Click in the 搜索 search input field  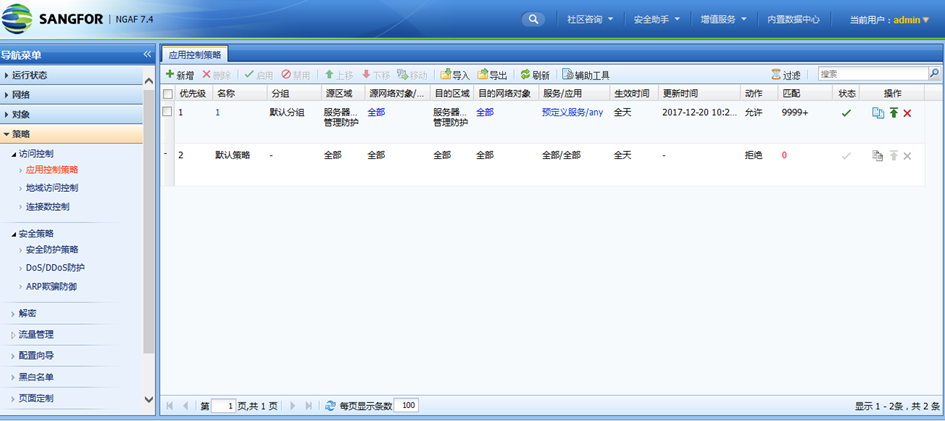coord(873,74)
